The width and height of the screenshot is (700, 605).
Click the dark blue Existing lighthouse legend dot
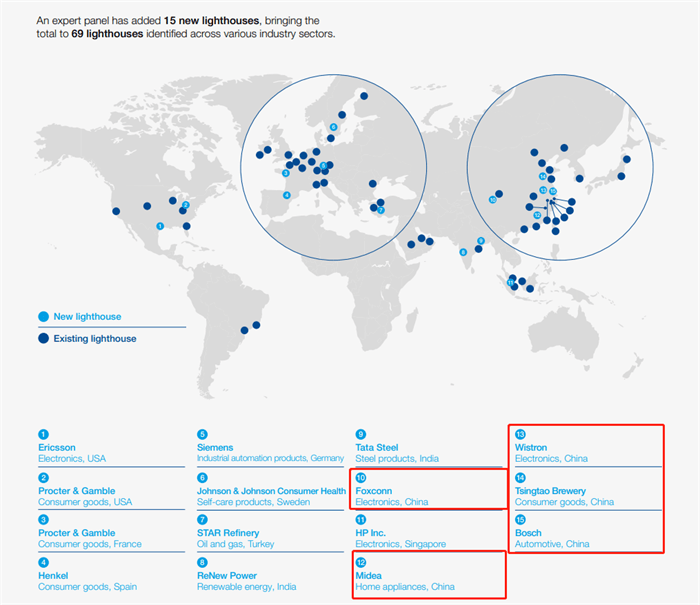[43, 338]
